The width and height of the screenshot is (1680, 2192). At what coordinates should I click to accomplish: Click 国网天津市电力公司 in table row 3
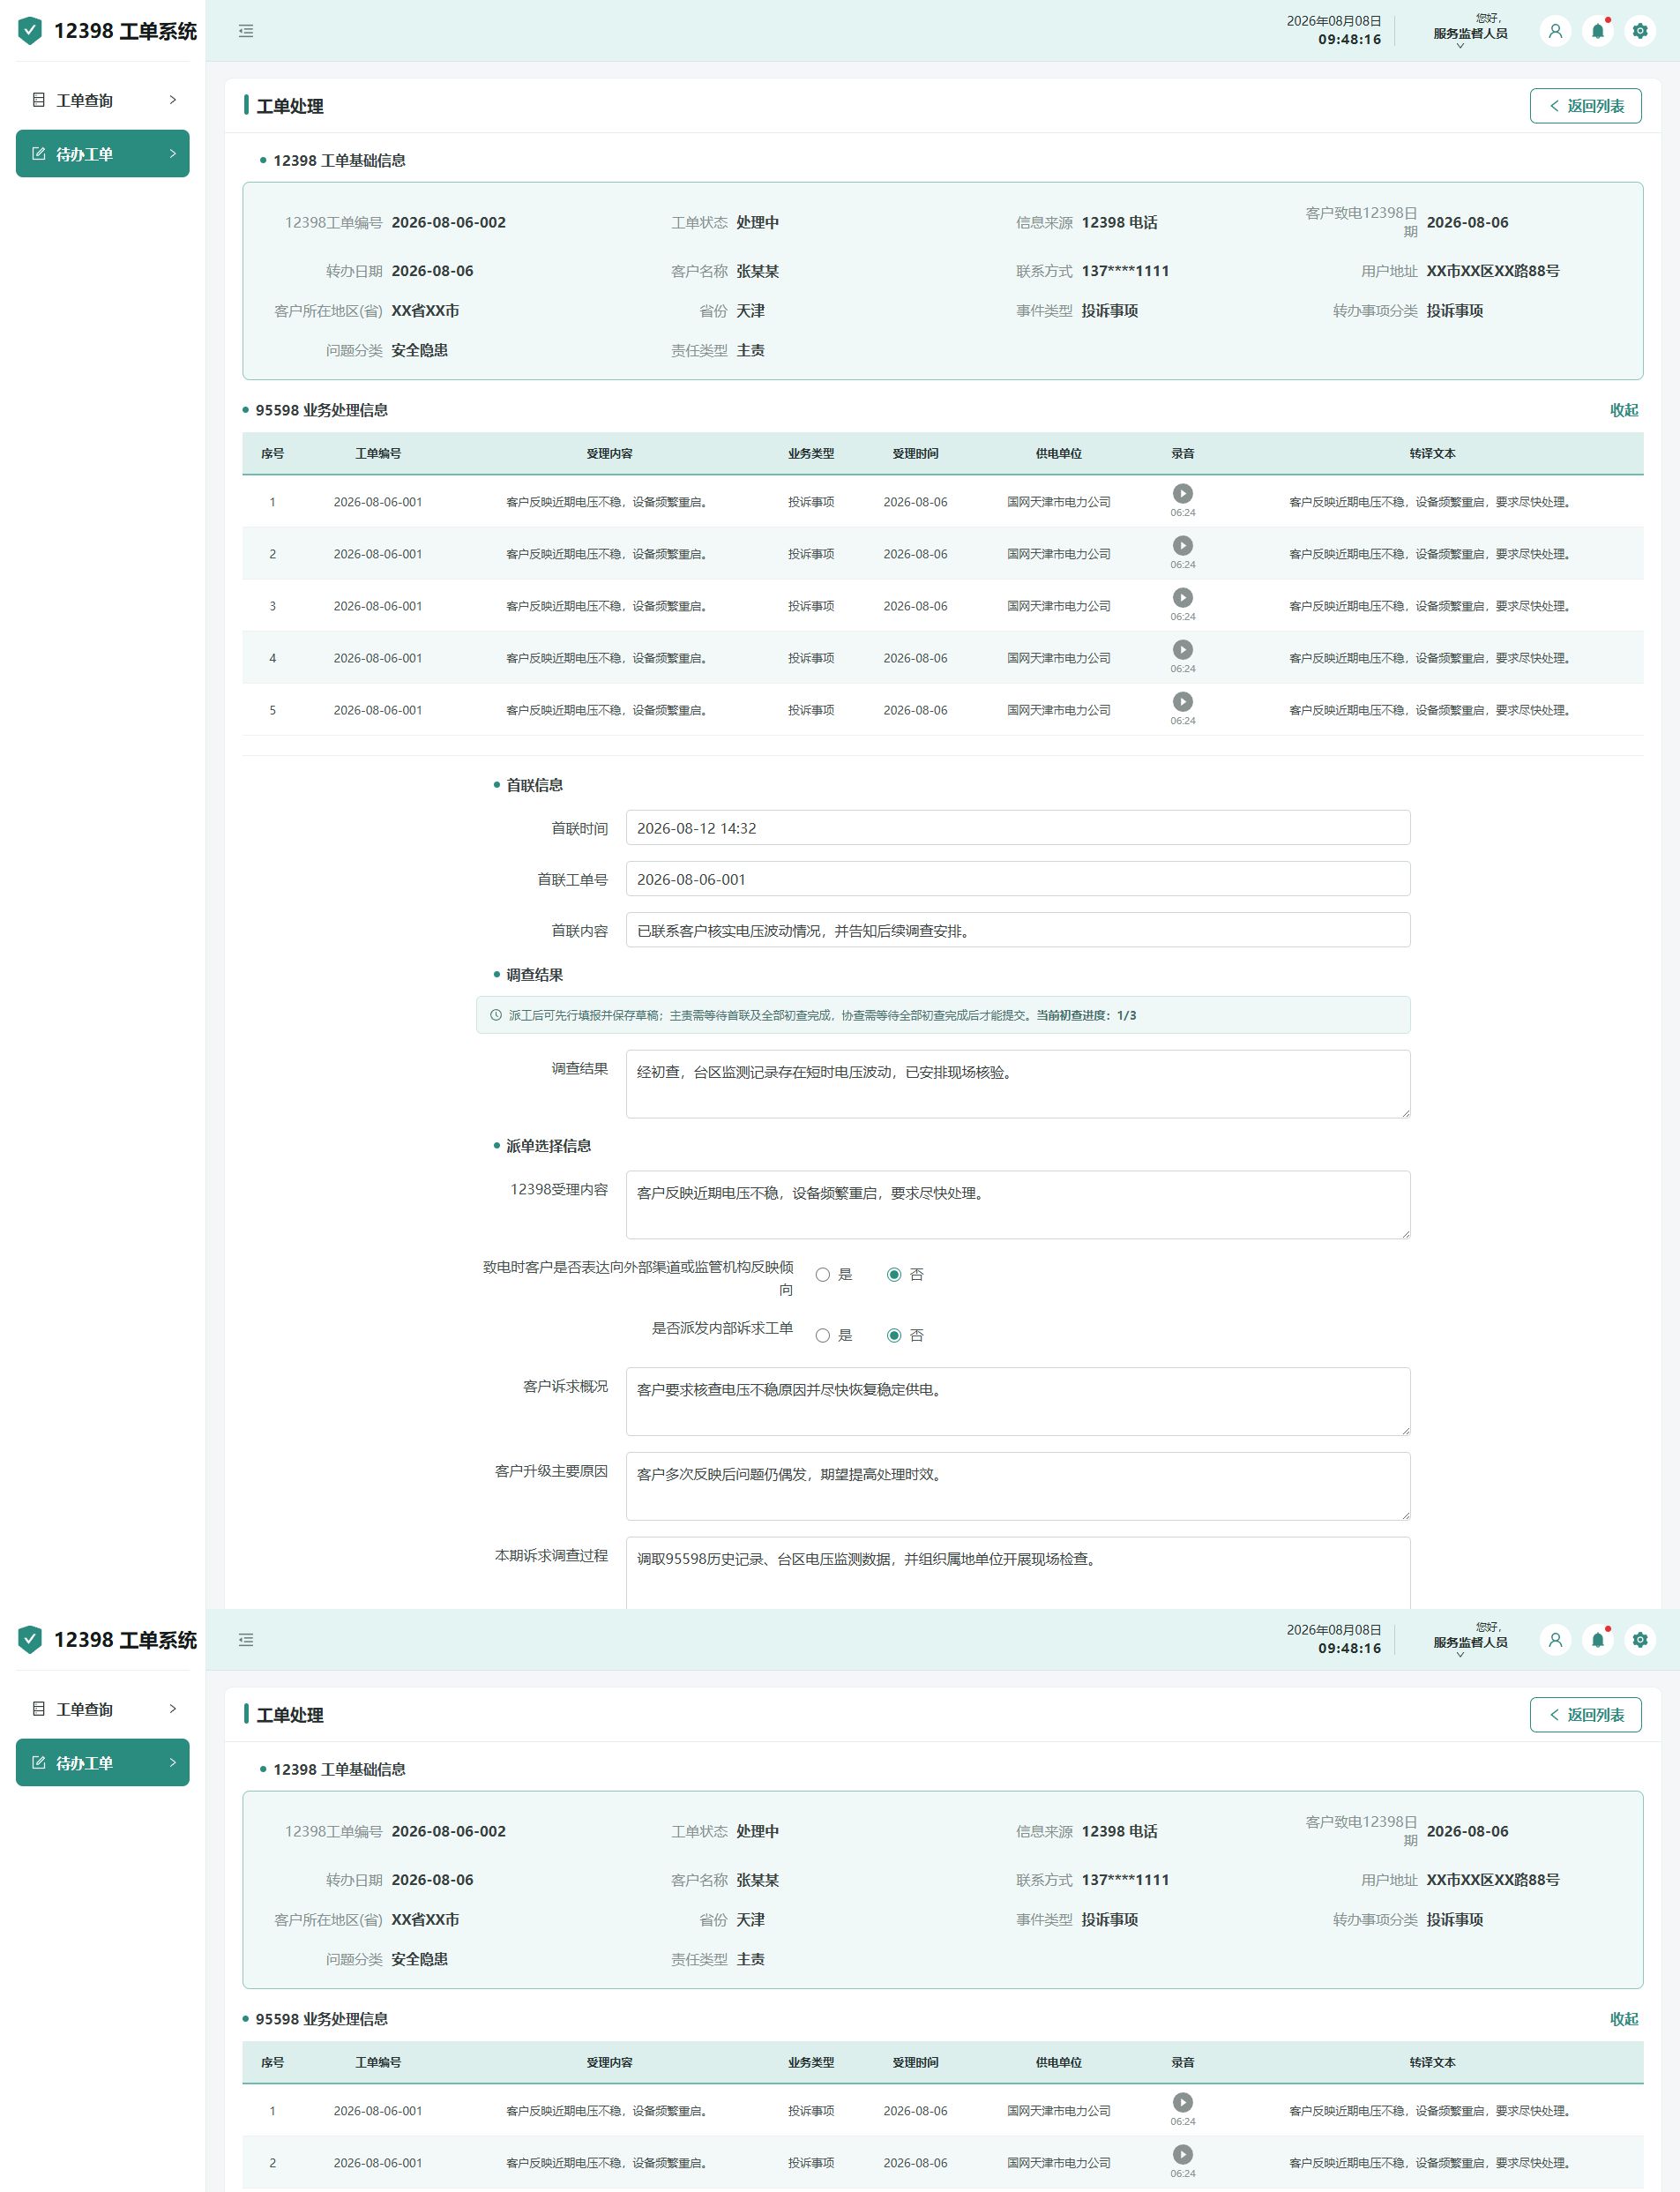tap(1058, 606)
